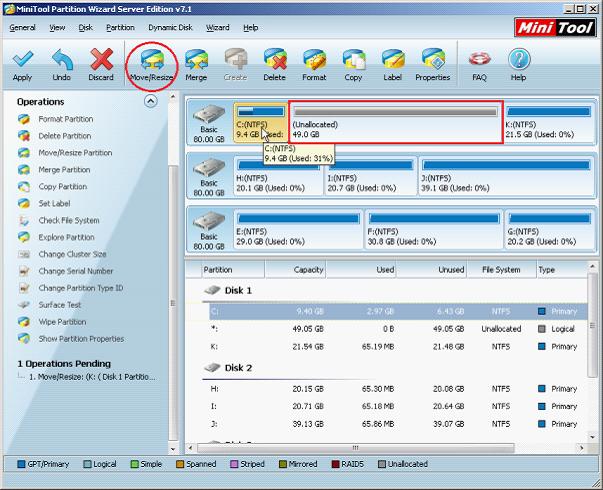Select the J:(NTFS) 39.1 GB block
The height and width of the screenshot is (490, 603).
506,176
